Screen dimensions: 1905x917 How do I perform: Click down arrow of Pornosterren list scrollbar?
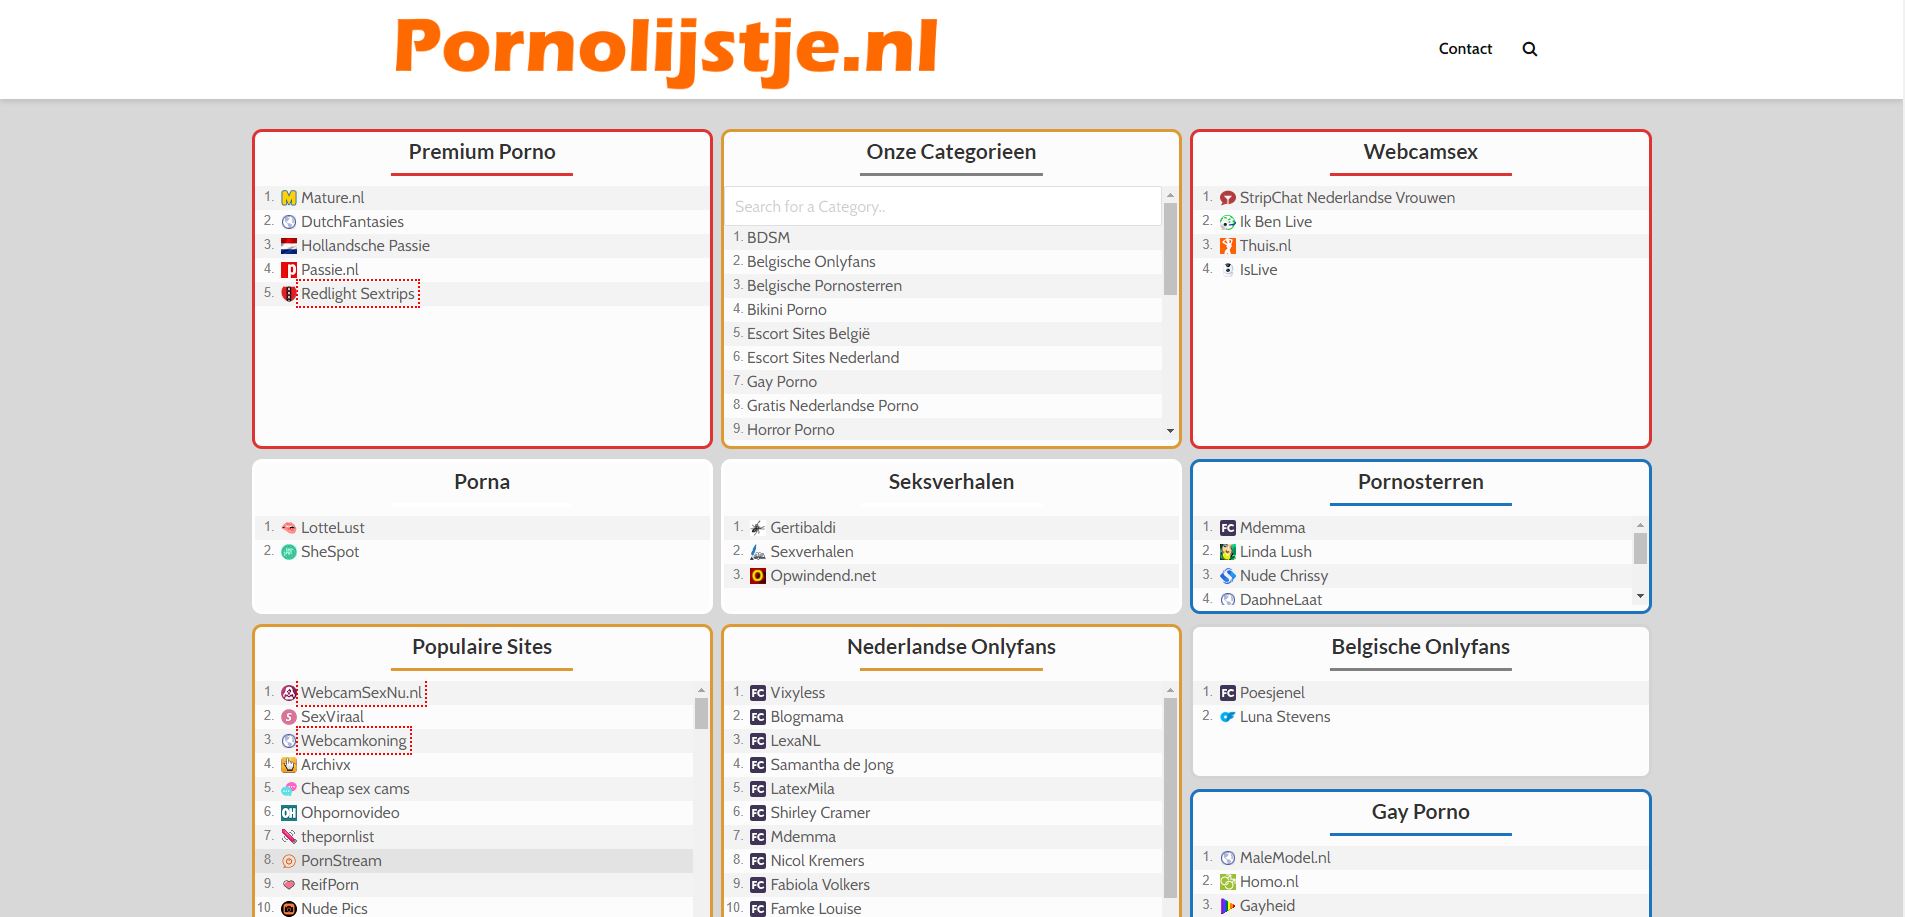coord(1640,596)
